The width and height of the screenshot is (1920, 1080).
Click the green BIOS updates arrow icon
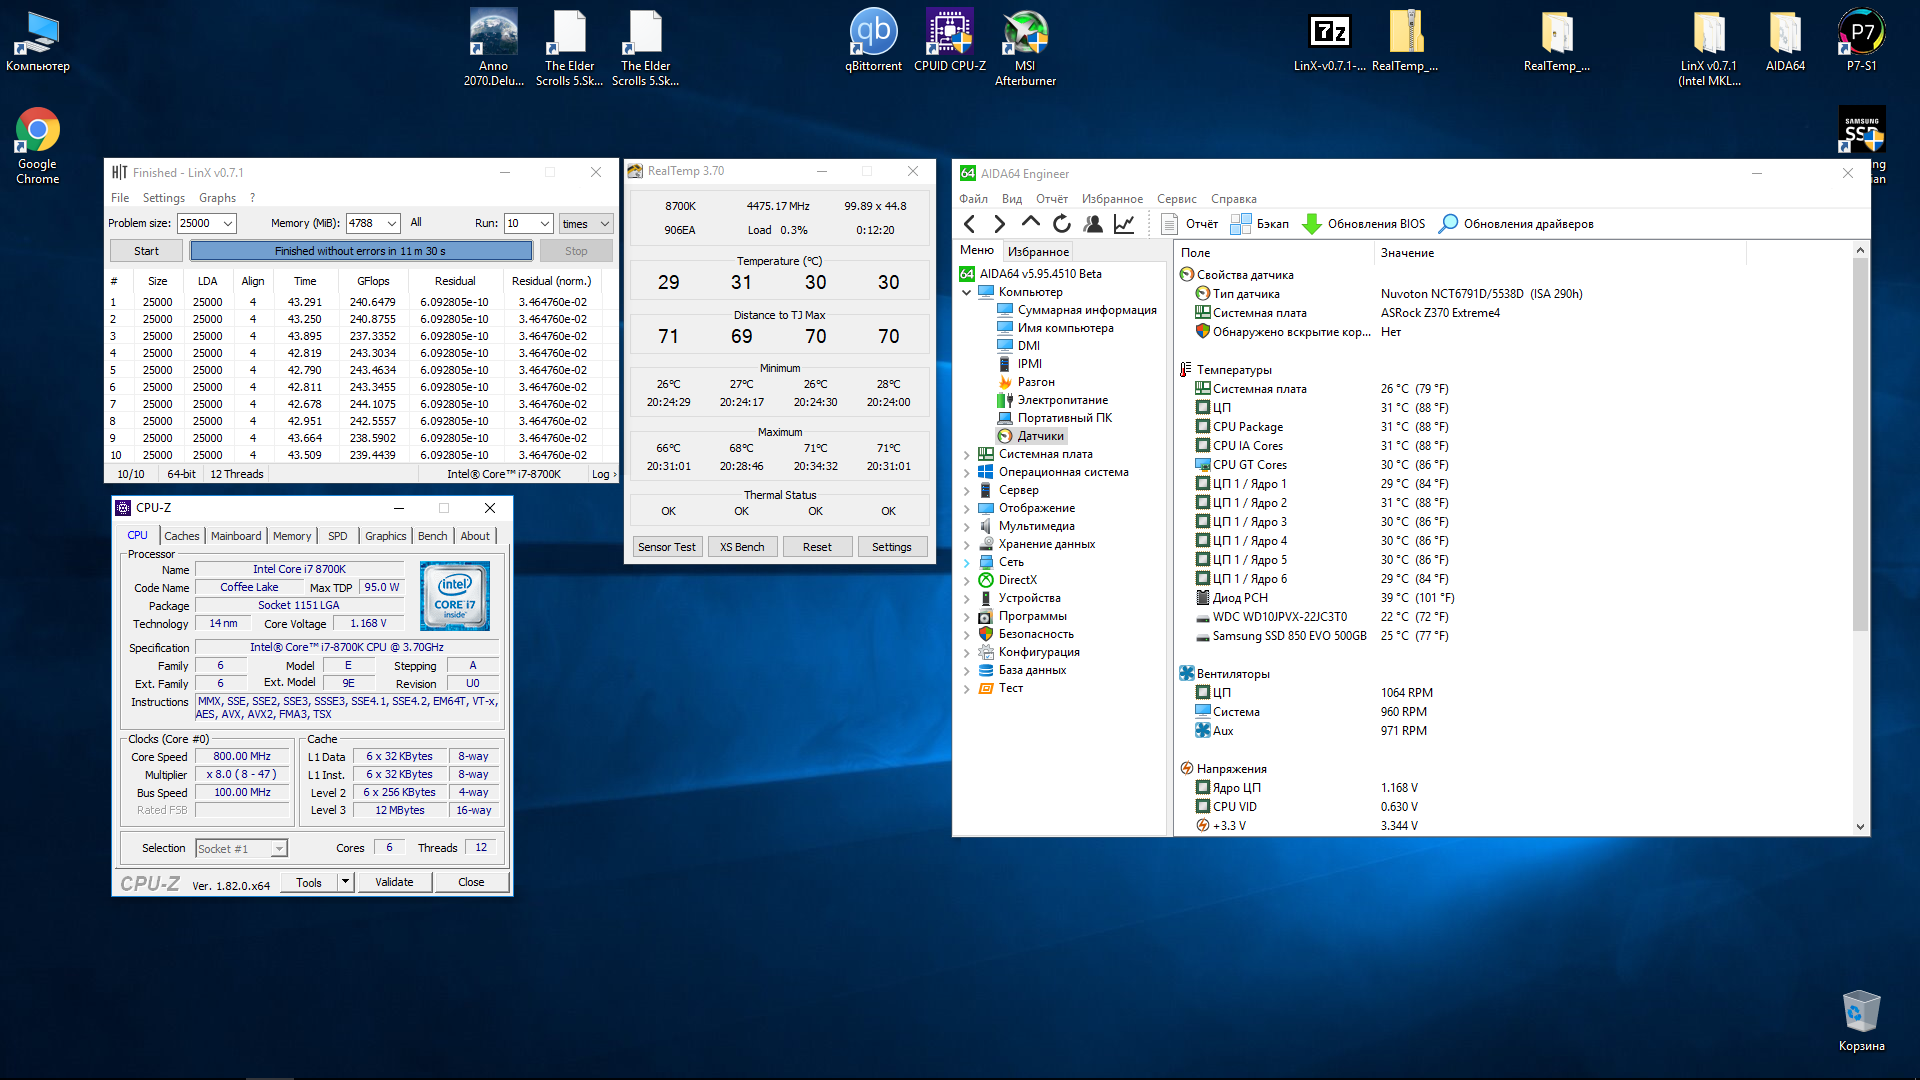pos(1312,224)
